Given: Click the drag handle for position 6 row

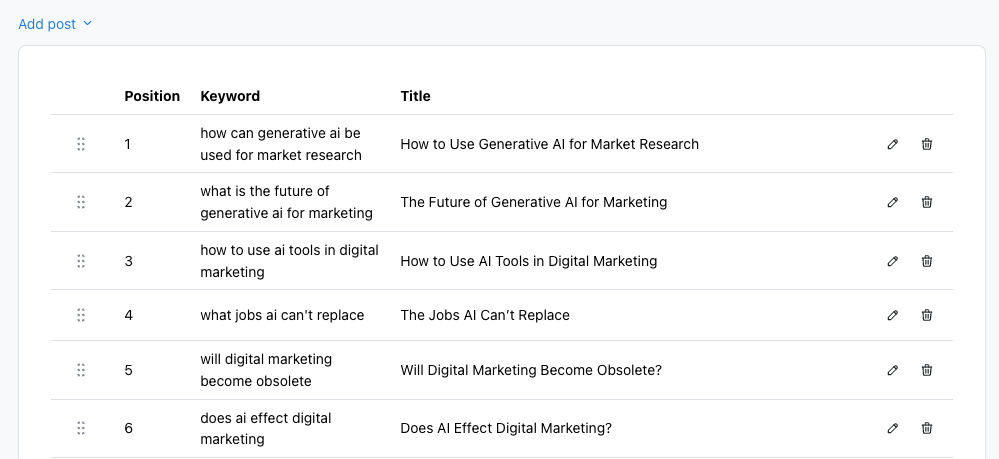Looking at the screenshot, I should coord(81,428).
